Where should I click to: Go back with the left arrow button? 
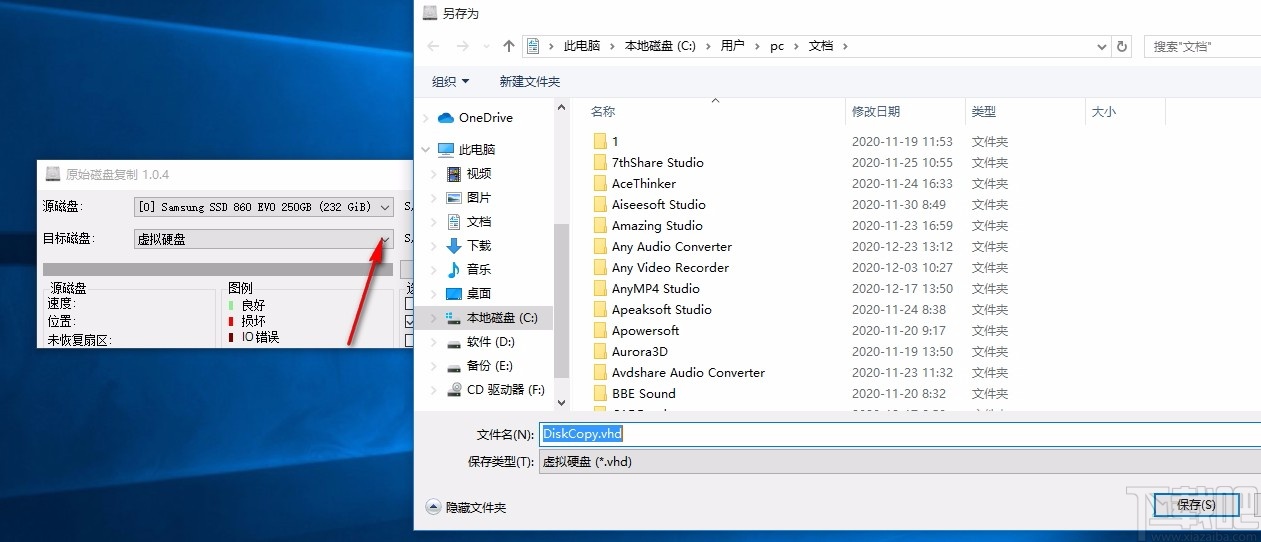(433, 46)
